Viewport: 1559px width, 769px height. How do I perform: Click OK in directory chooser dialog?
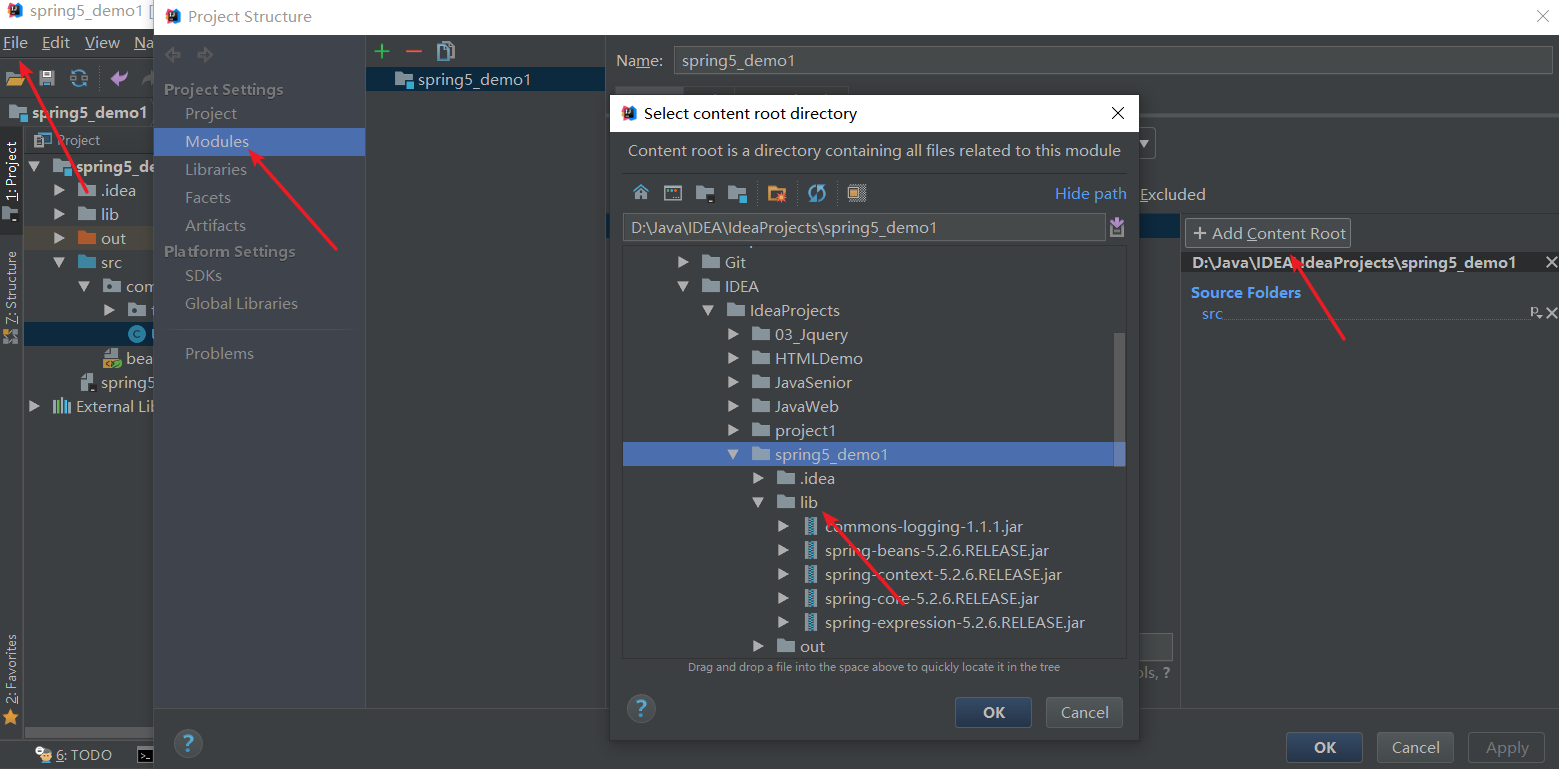coord(994,712)
